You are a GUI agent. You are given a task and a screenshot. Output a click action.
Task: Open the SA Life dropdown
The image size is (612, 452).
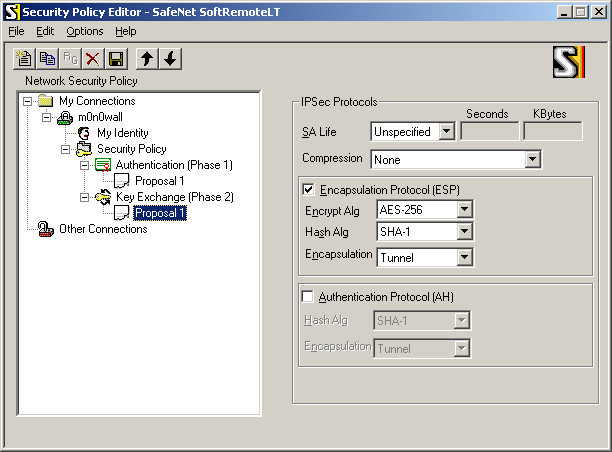tap(447, 132)
